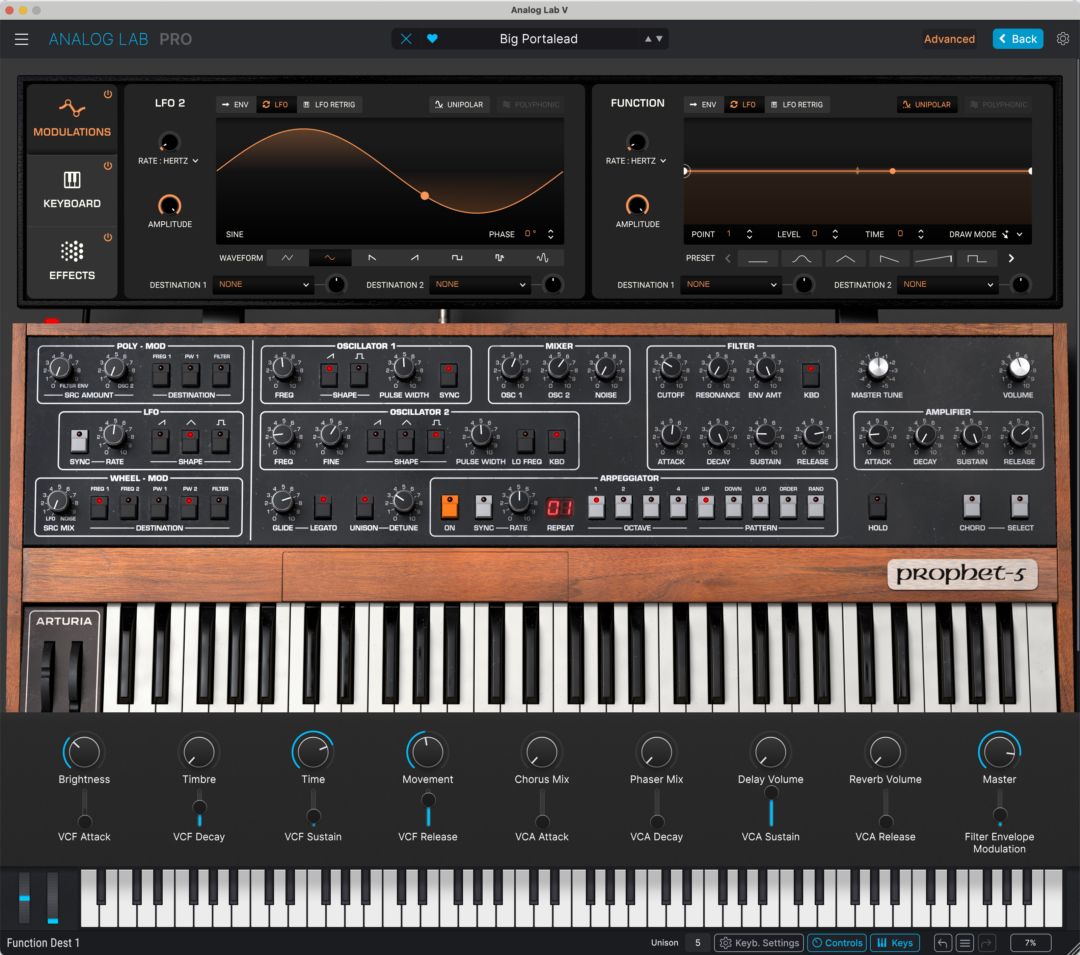Image resolution: width=1080 pixels, height=955 pixels.
Task: Open the Big Portalead preset name
Action: (x=539, y=39)
